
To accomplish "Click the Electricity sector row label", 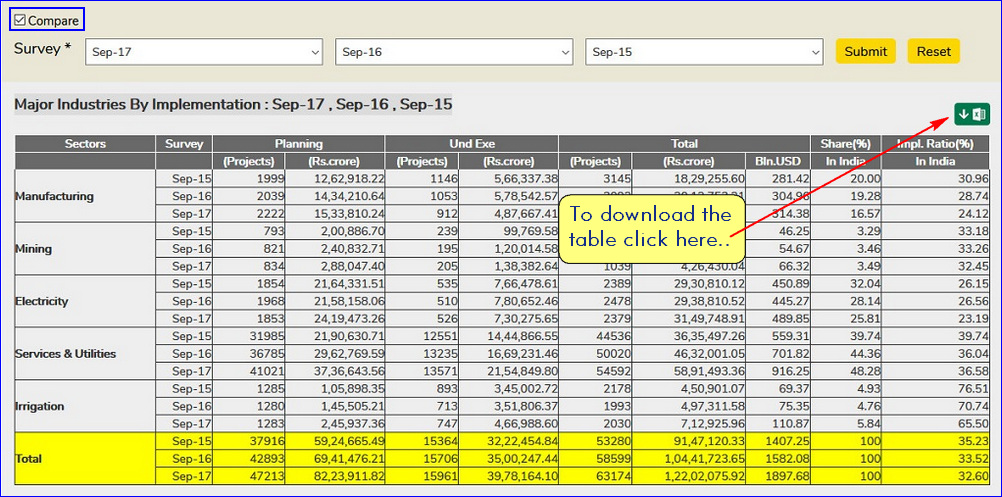I will [43, 301].
